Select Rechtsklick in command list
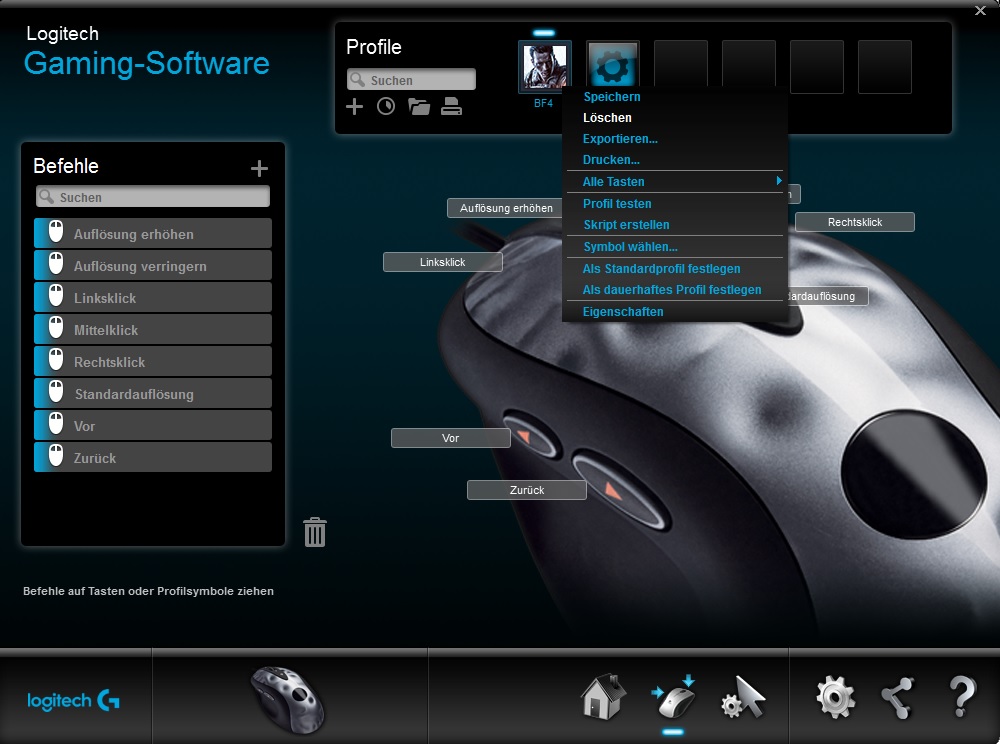Image resolution: width=1000 pixels, height=744 pixels. point(153,361)
